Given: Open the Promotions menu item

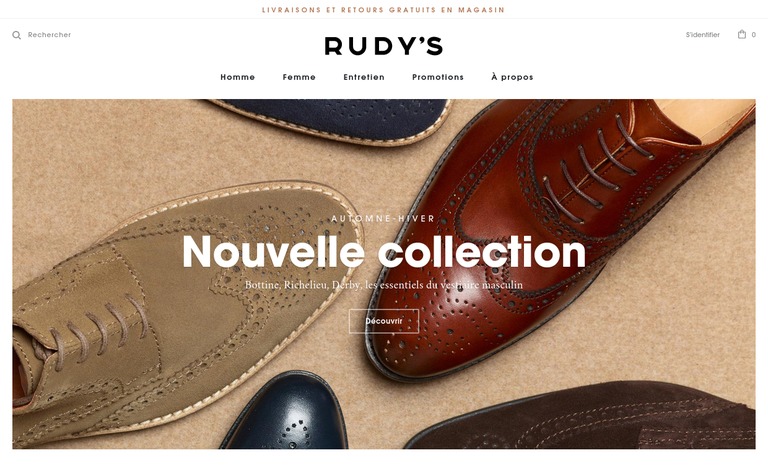Looking at the screenshot, I should (438, 77).
